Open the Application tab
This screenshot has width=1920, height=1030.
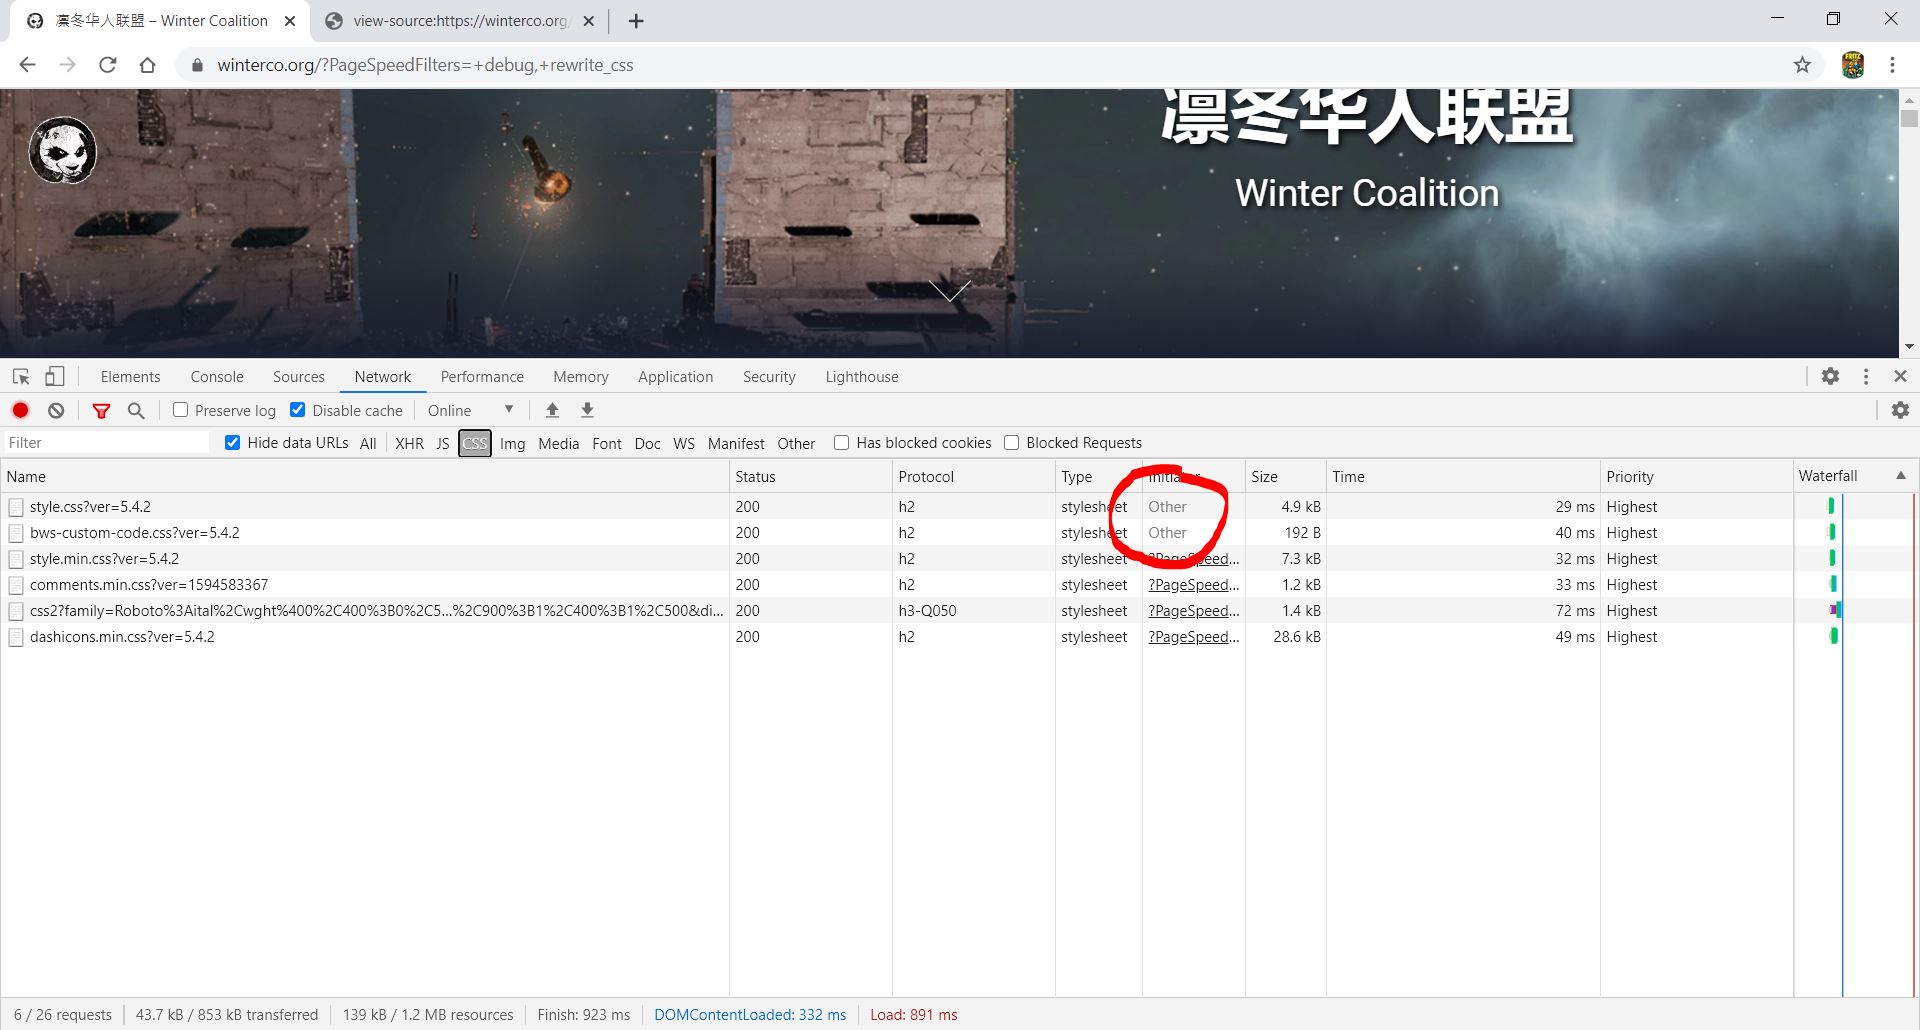[x=676, y=377]
